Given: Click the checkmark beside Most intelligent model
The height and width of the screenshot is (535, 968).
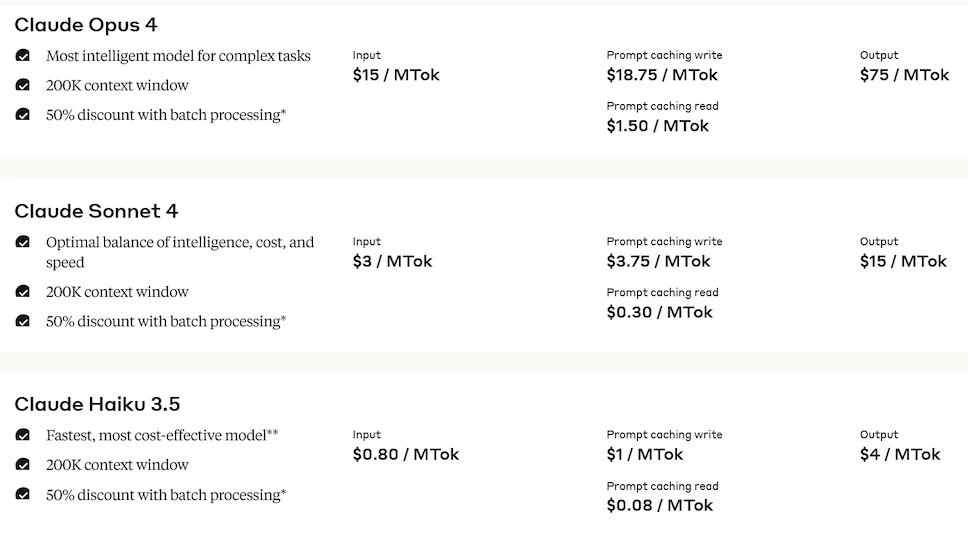Looking at the screenshot, I should (x=23, y=56).
